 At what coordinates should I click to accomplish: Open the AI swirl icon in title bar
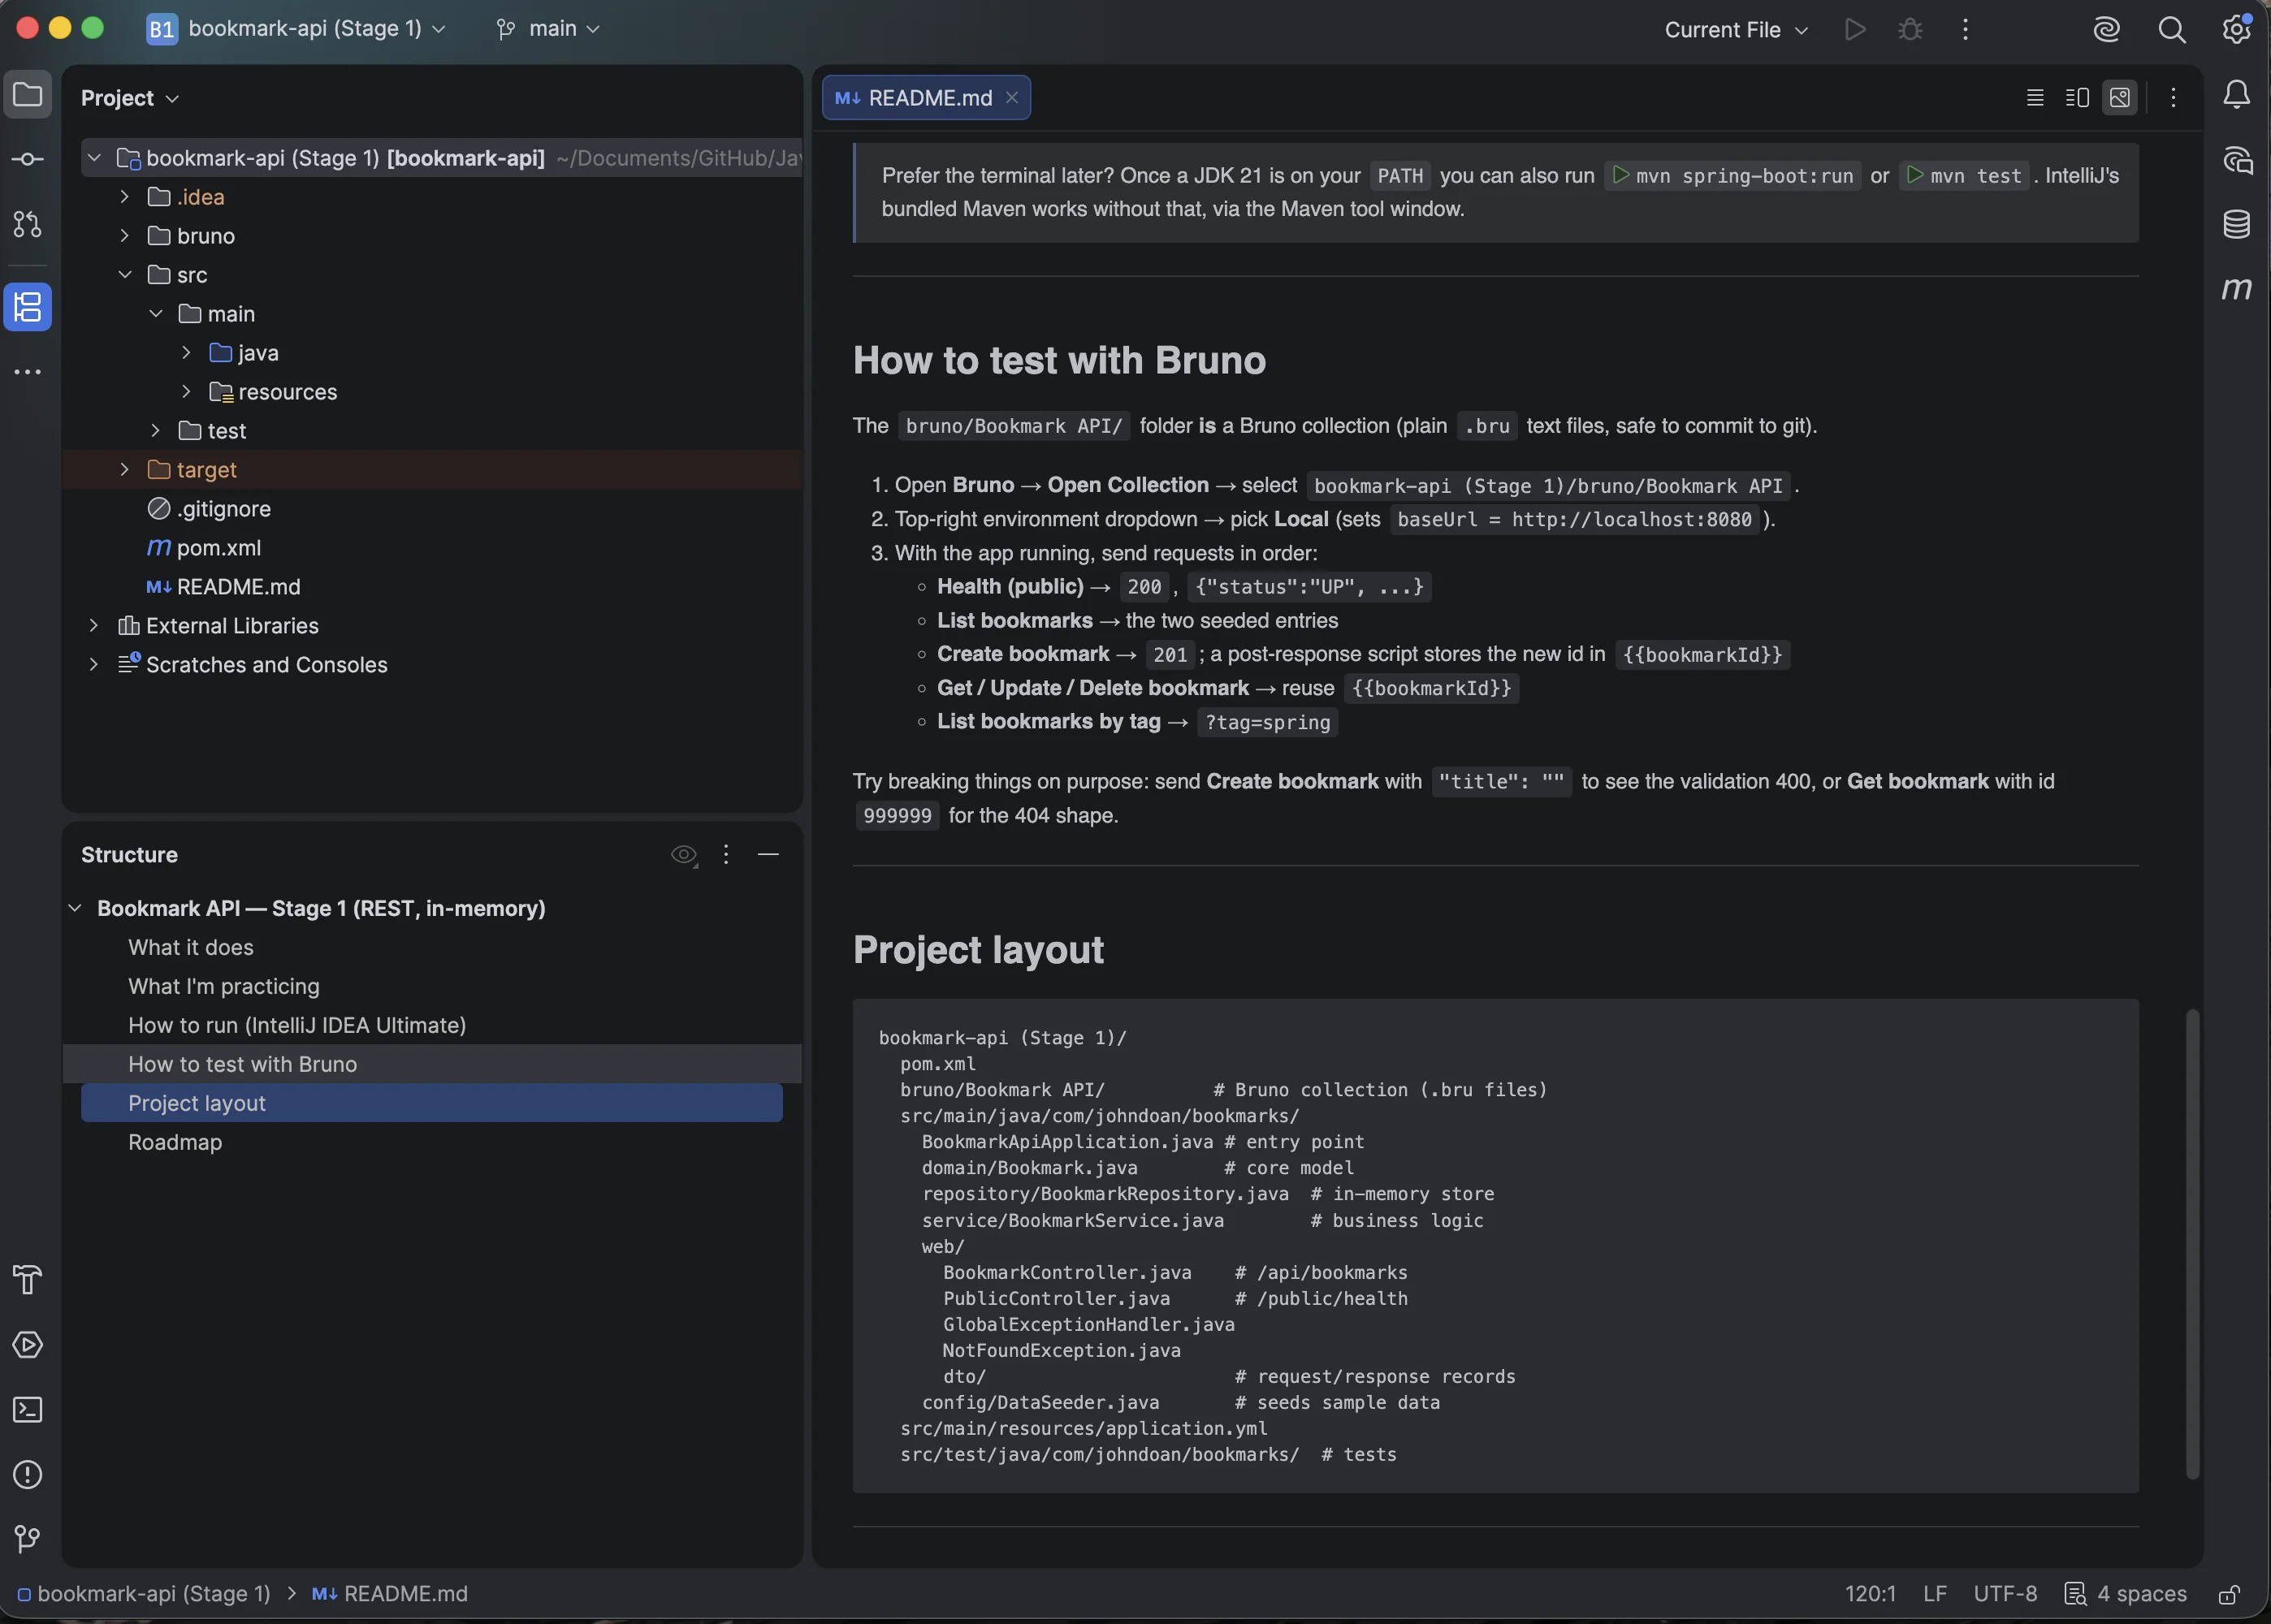coord(2107,29)
